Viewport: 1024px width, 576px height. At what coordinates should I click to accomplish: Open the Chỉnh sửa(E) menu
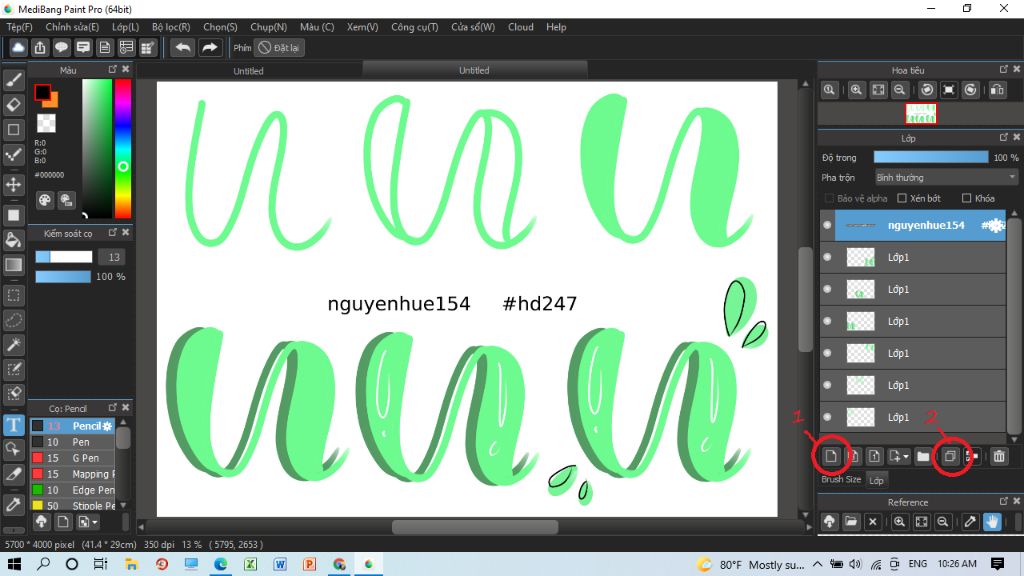coord(72,27)
